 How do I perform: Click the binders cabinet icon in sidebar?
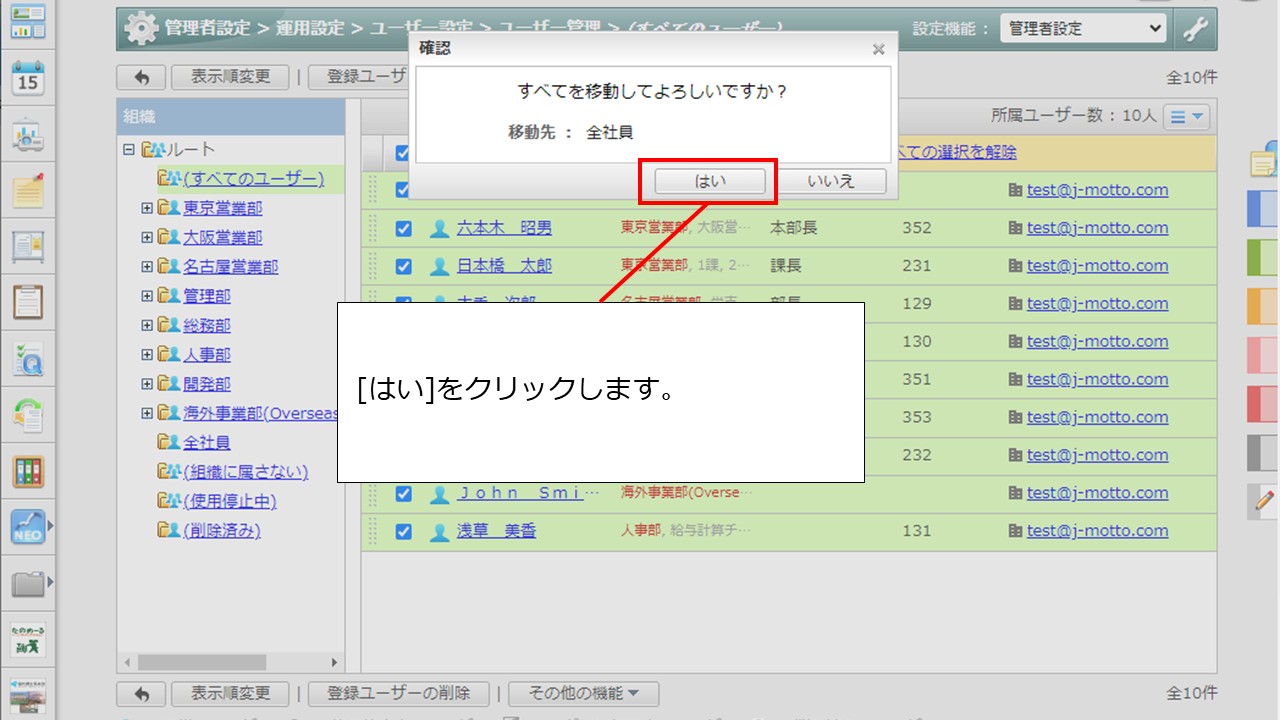27,471
